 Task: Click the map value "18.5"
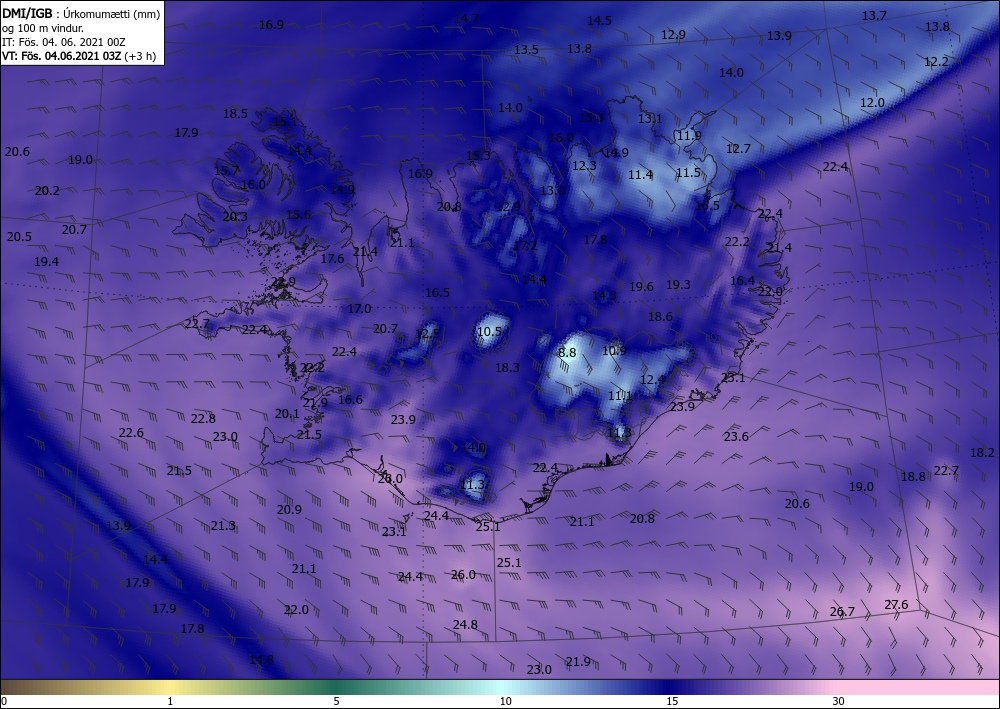tap(235, 113)
